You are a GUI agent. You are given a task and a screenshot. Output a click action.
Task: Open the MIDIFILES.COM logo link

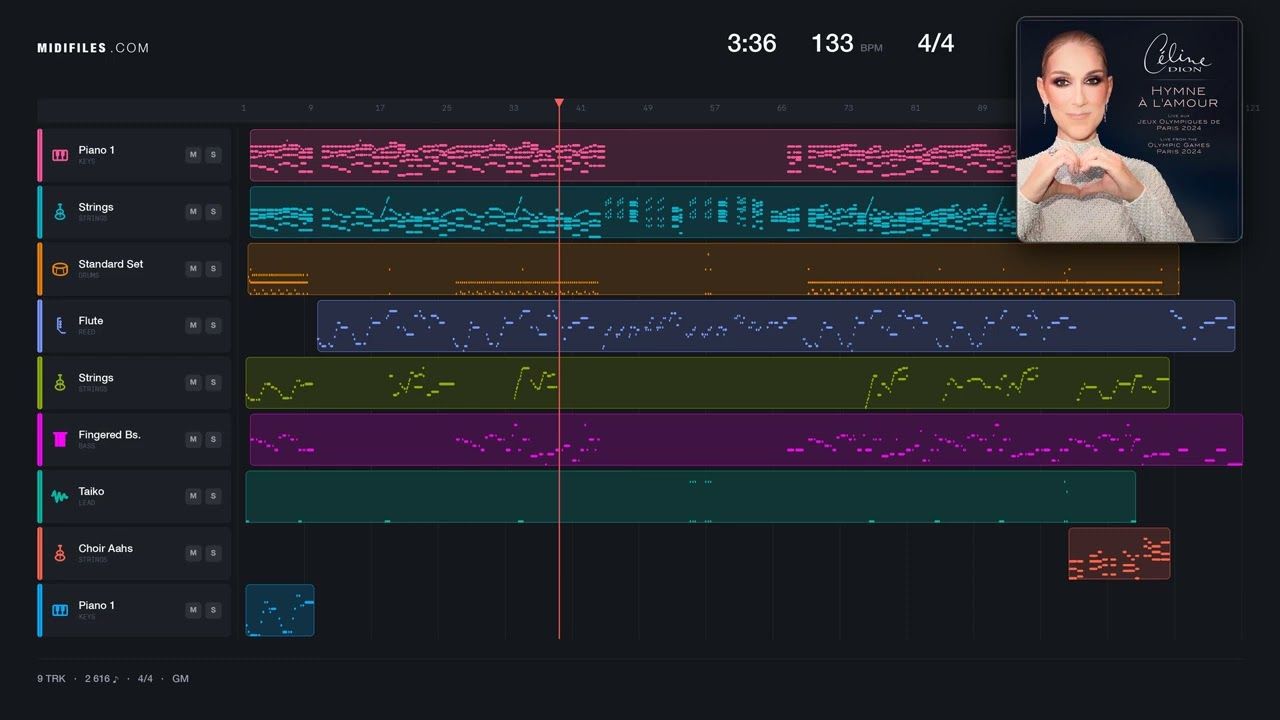[93, 48]
